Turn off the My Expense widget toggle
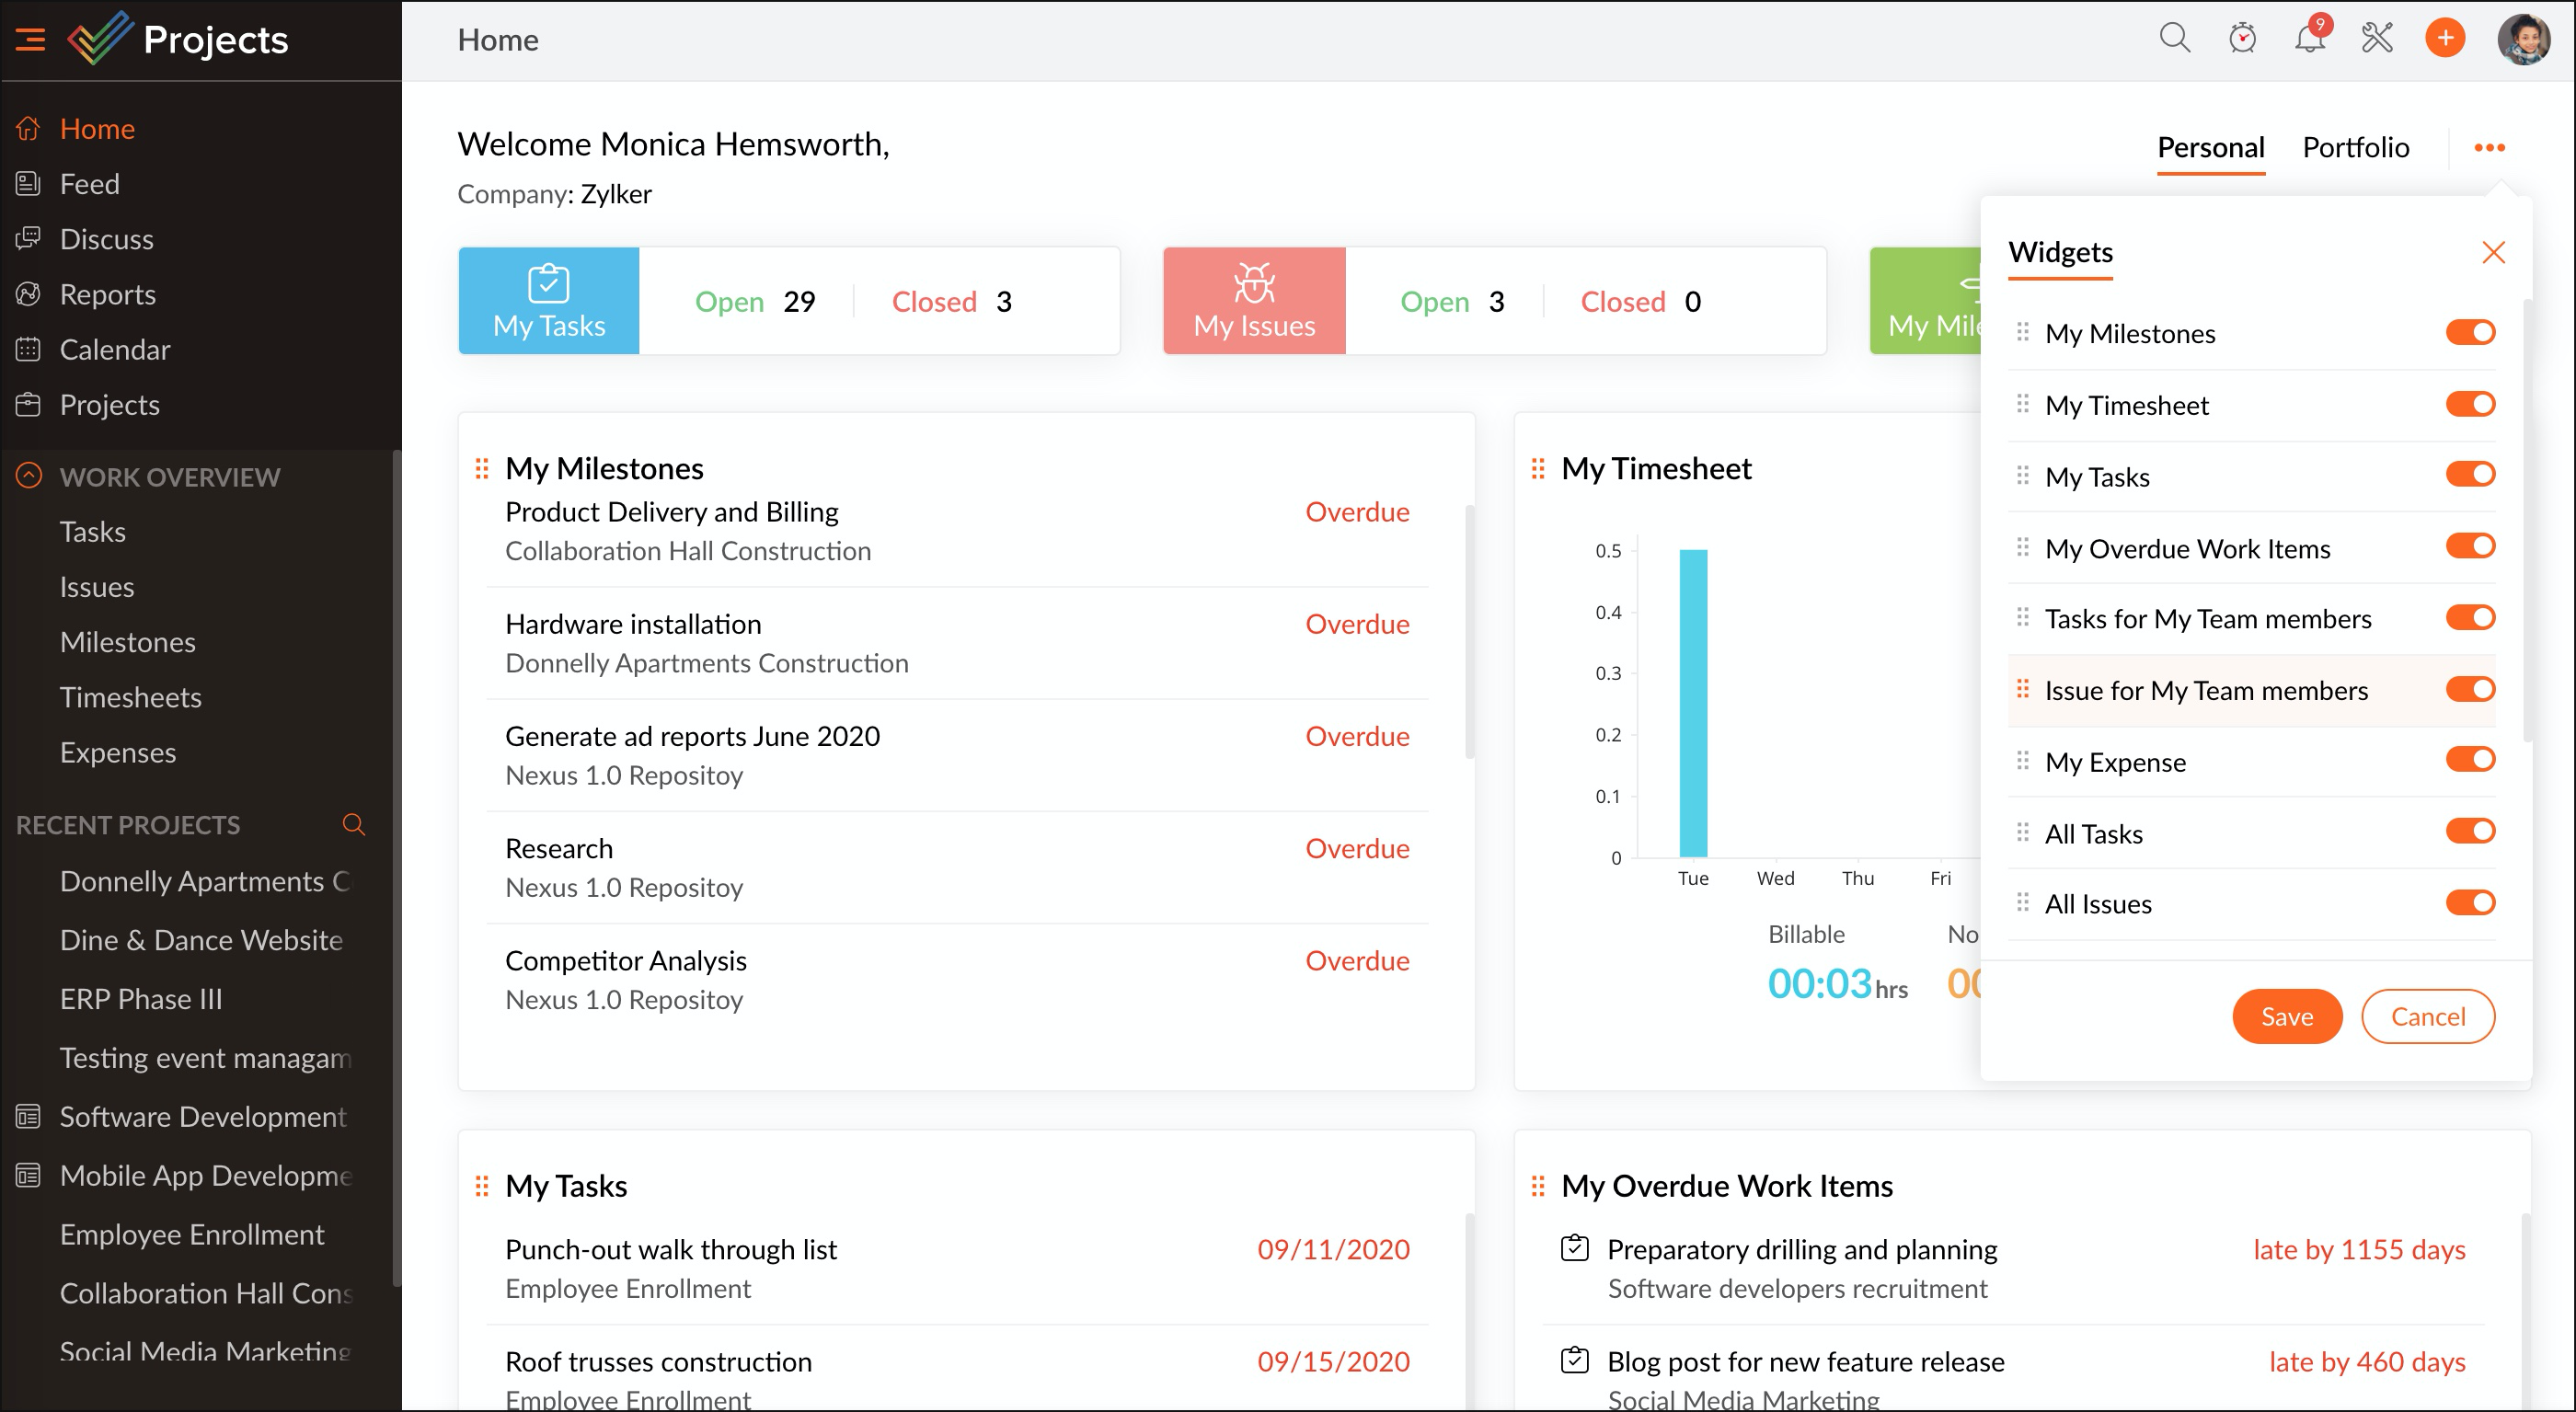Image resolution: width=2576 pixels, height=1412 pixels. 2470,760
